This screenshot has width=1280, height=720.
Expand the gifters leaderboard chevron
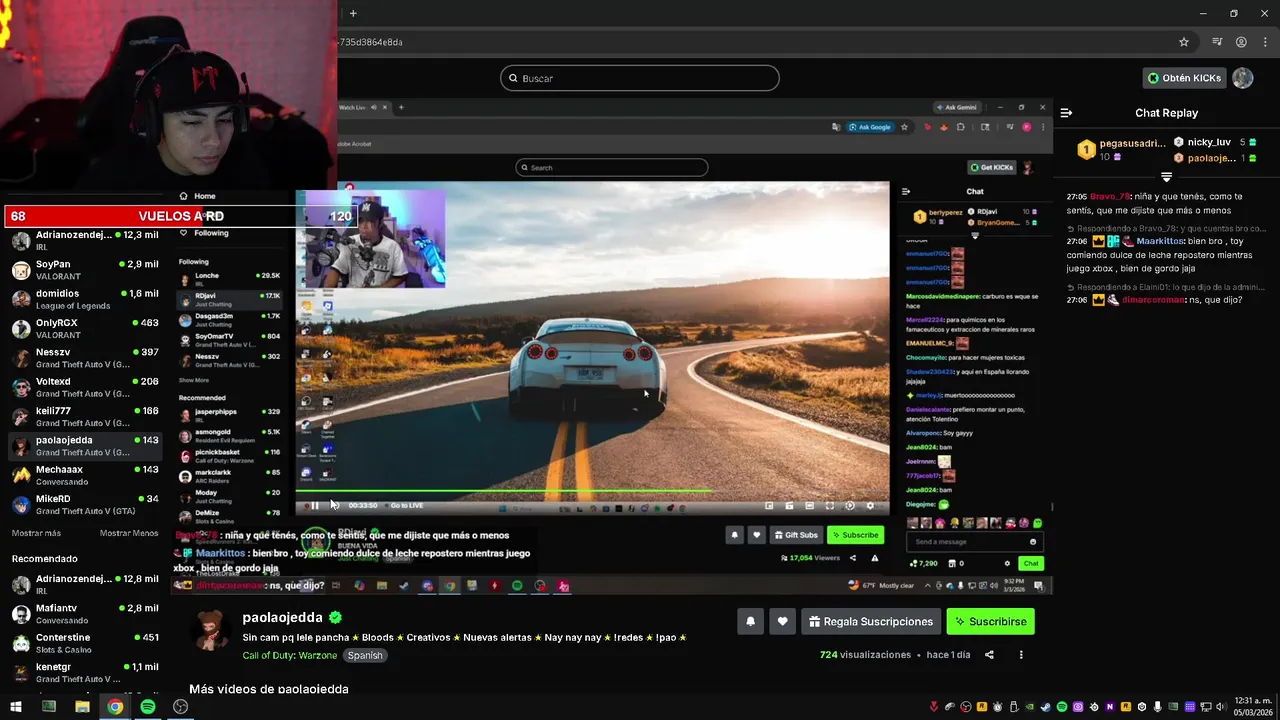pos(1166,177)
